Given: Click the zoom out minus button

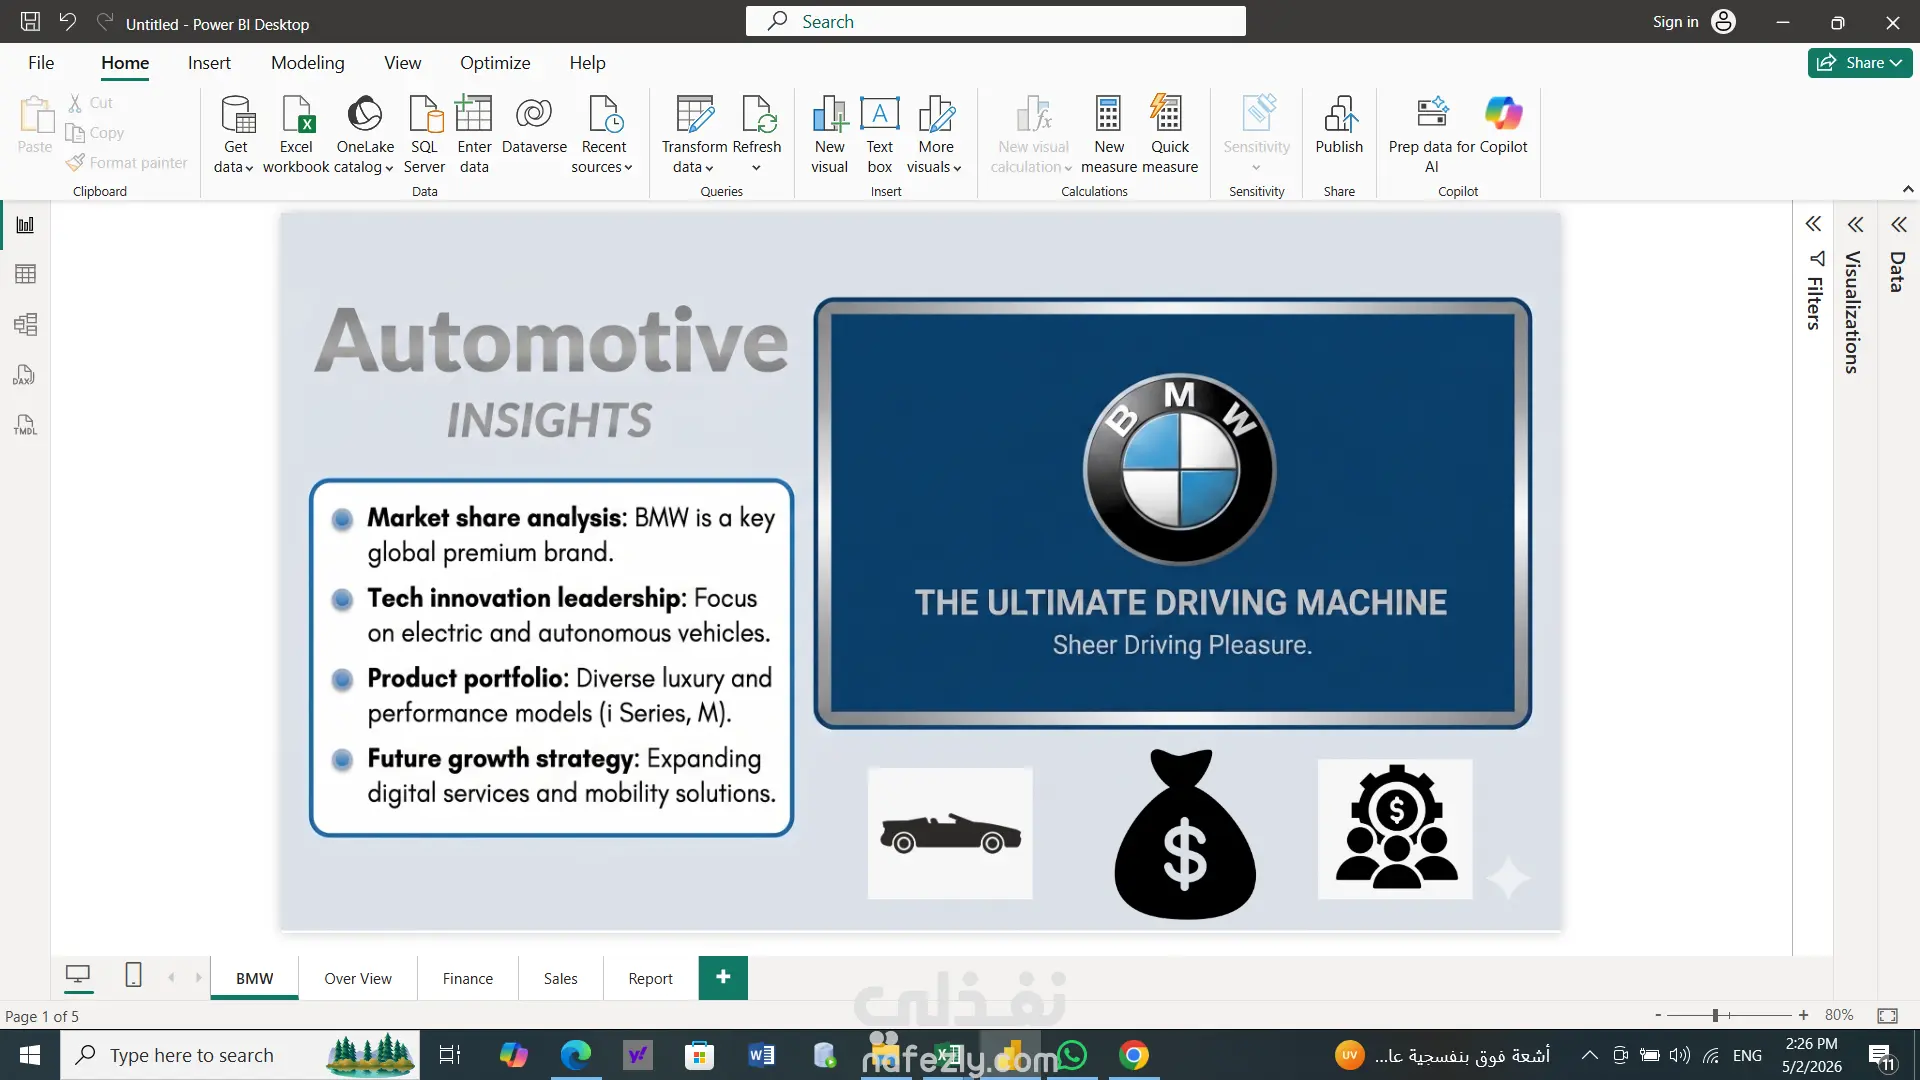Looking at the screenshot, I should [x=1658, y=1015].
